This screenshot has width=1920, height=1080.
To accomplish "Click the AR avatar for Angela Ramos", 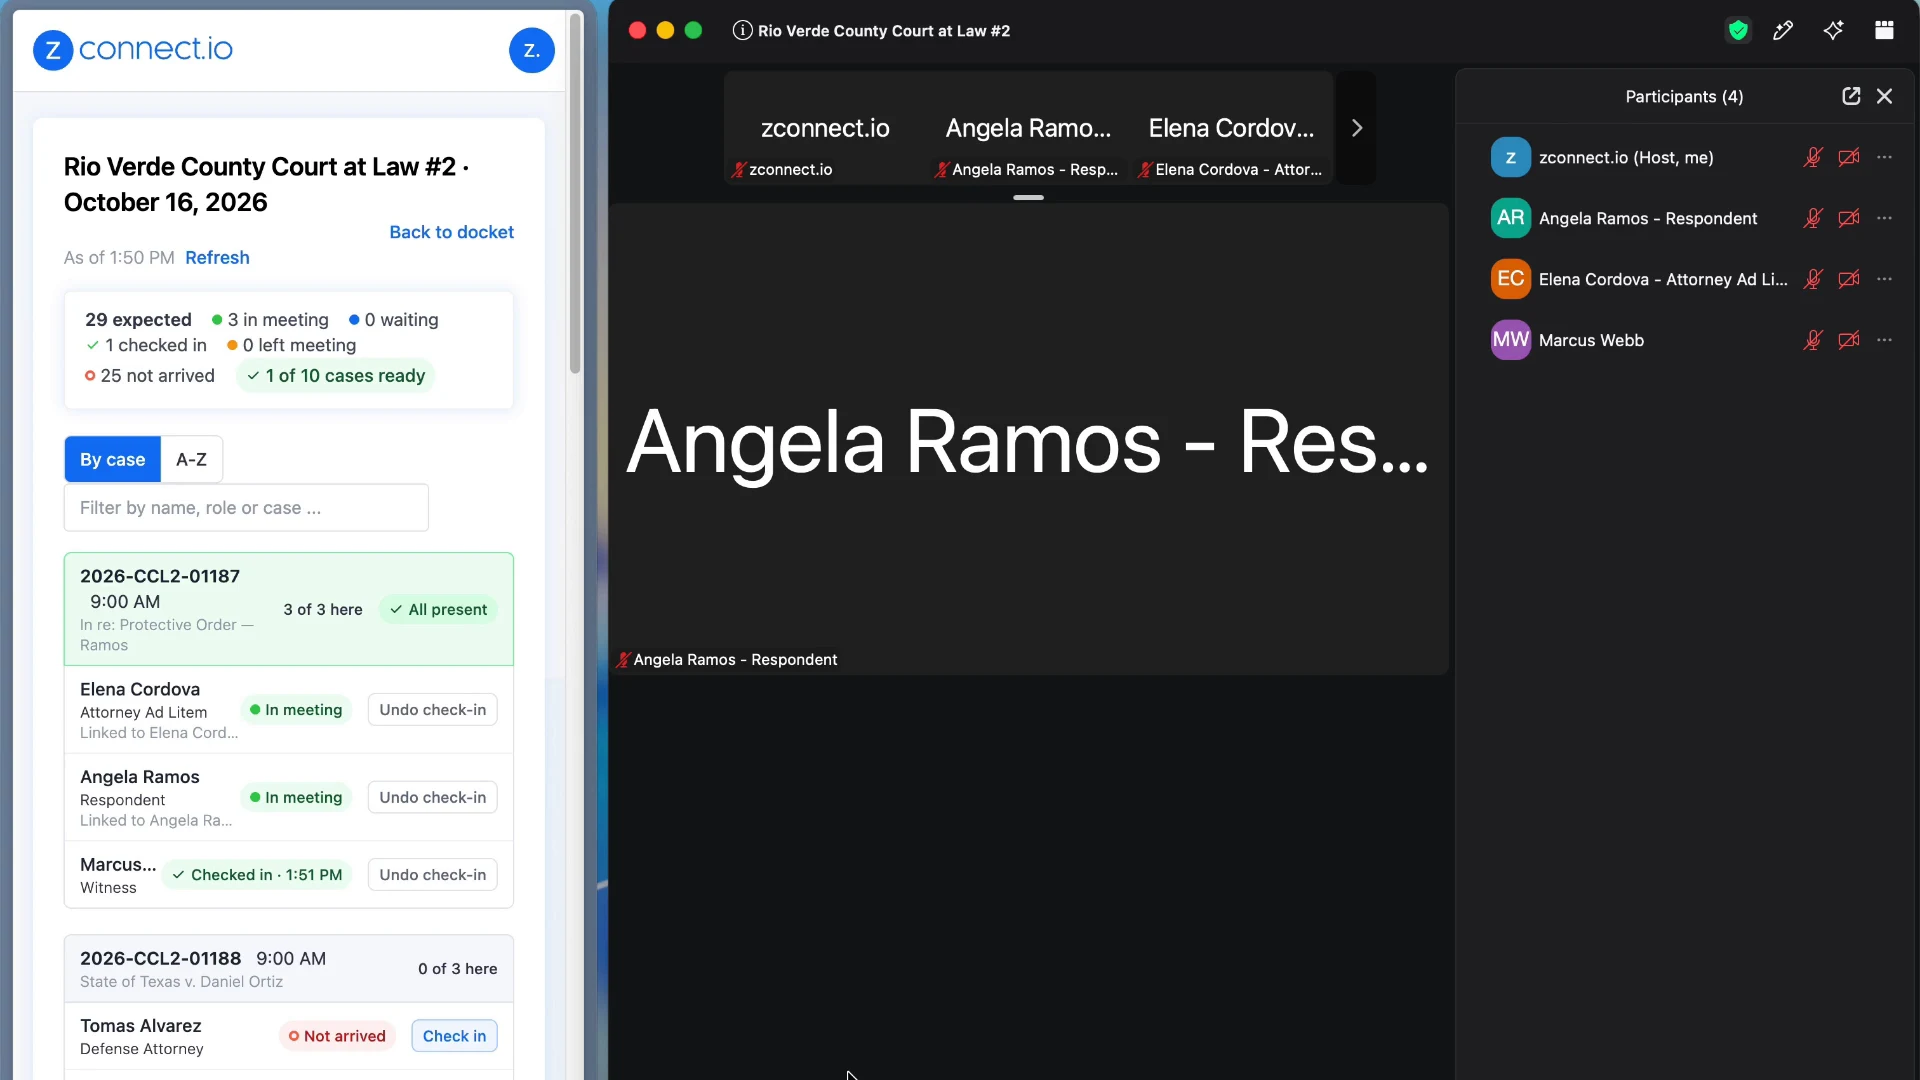I will (x=1510, y=218).
